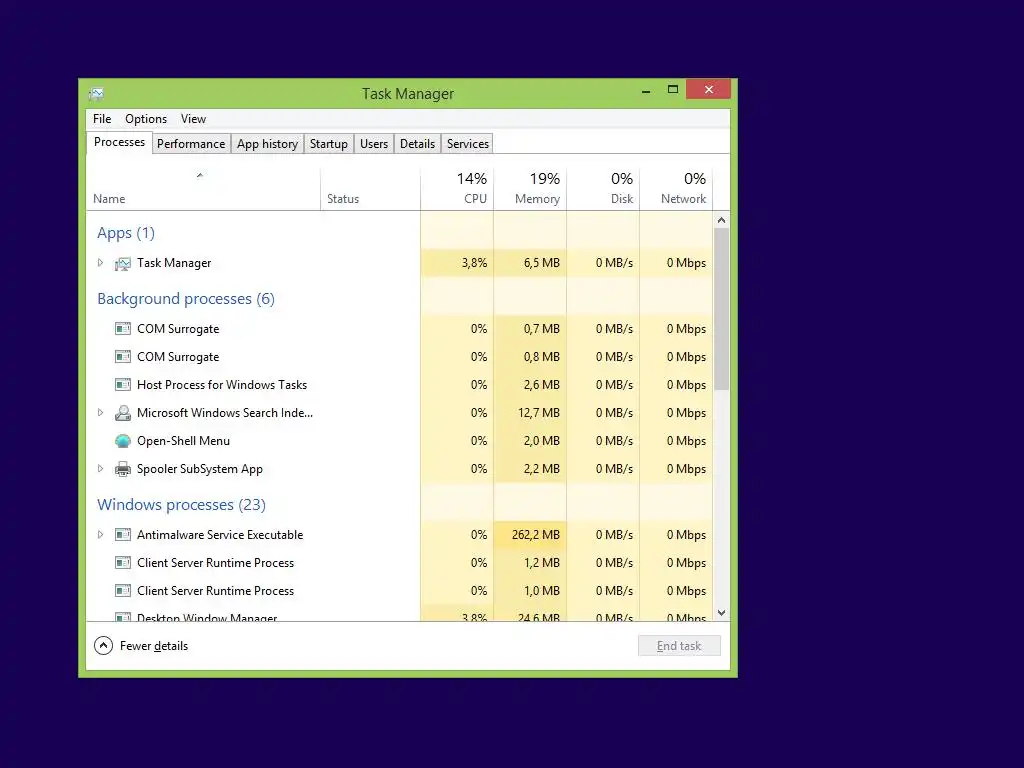Image resolution: width=1024 pixels, height=768 pixels.
Task: Select Client Server Runtime Process with 1,2 MB
Action: [x=400, y=562]
